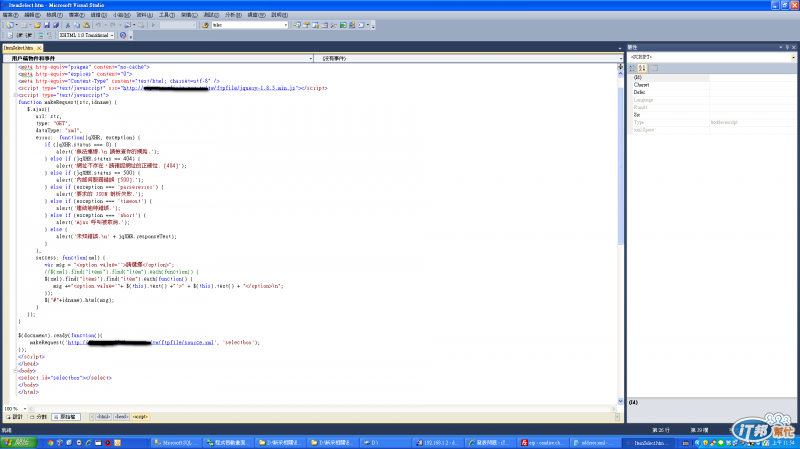Screen dimensions: 800x449
Task: Click the Increase Indent icon
Action: tap(29, 35)
